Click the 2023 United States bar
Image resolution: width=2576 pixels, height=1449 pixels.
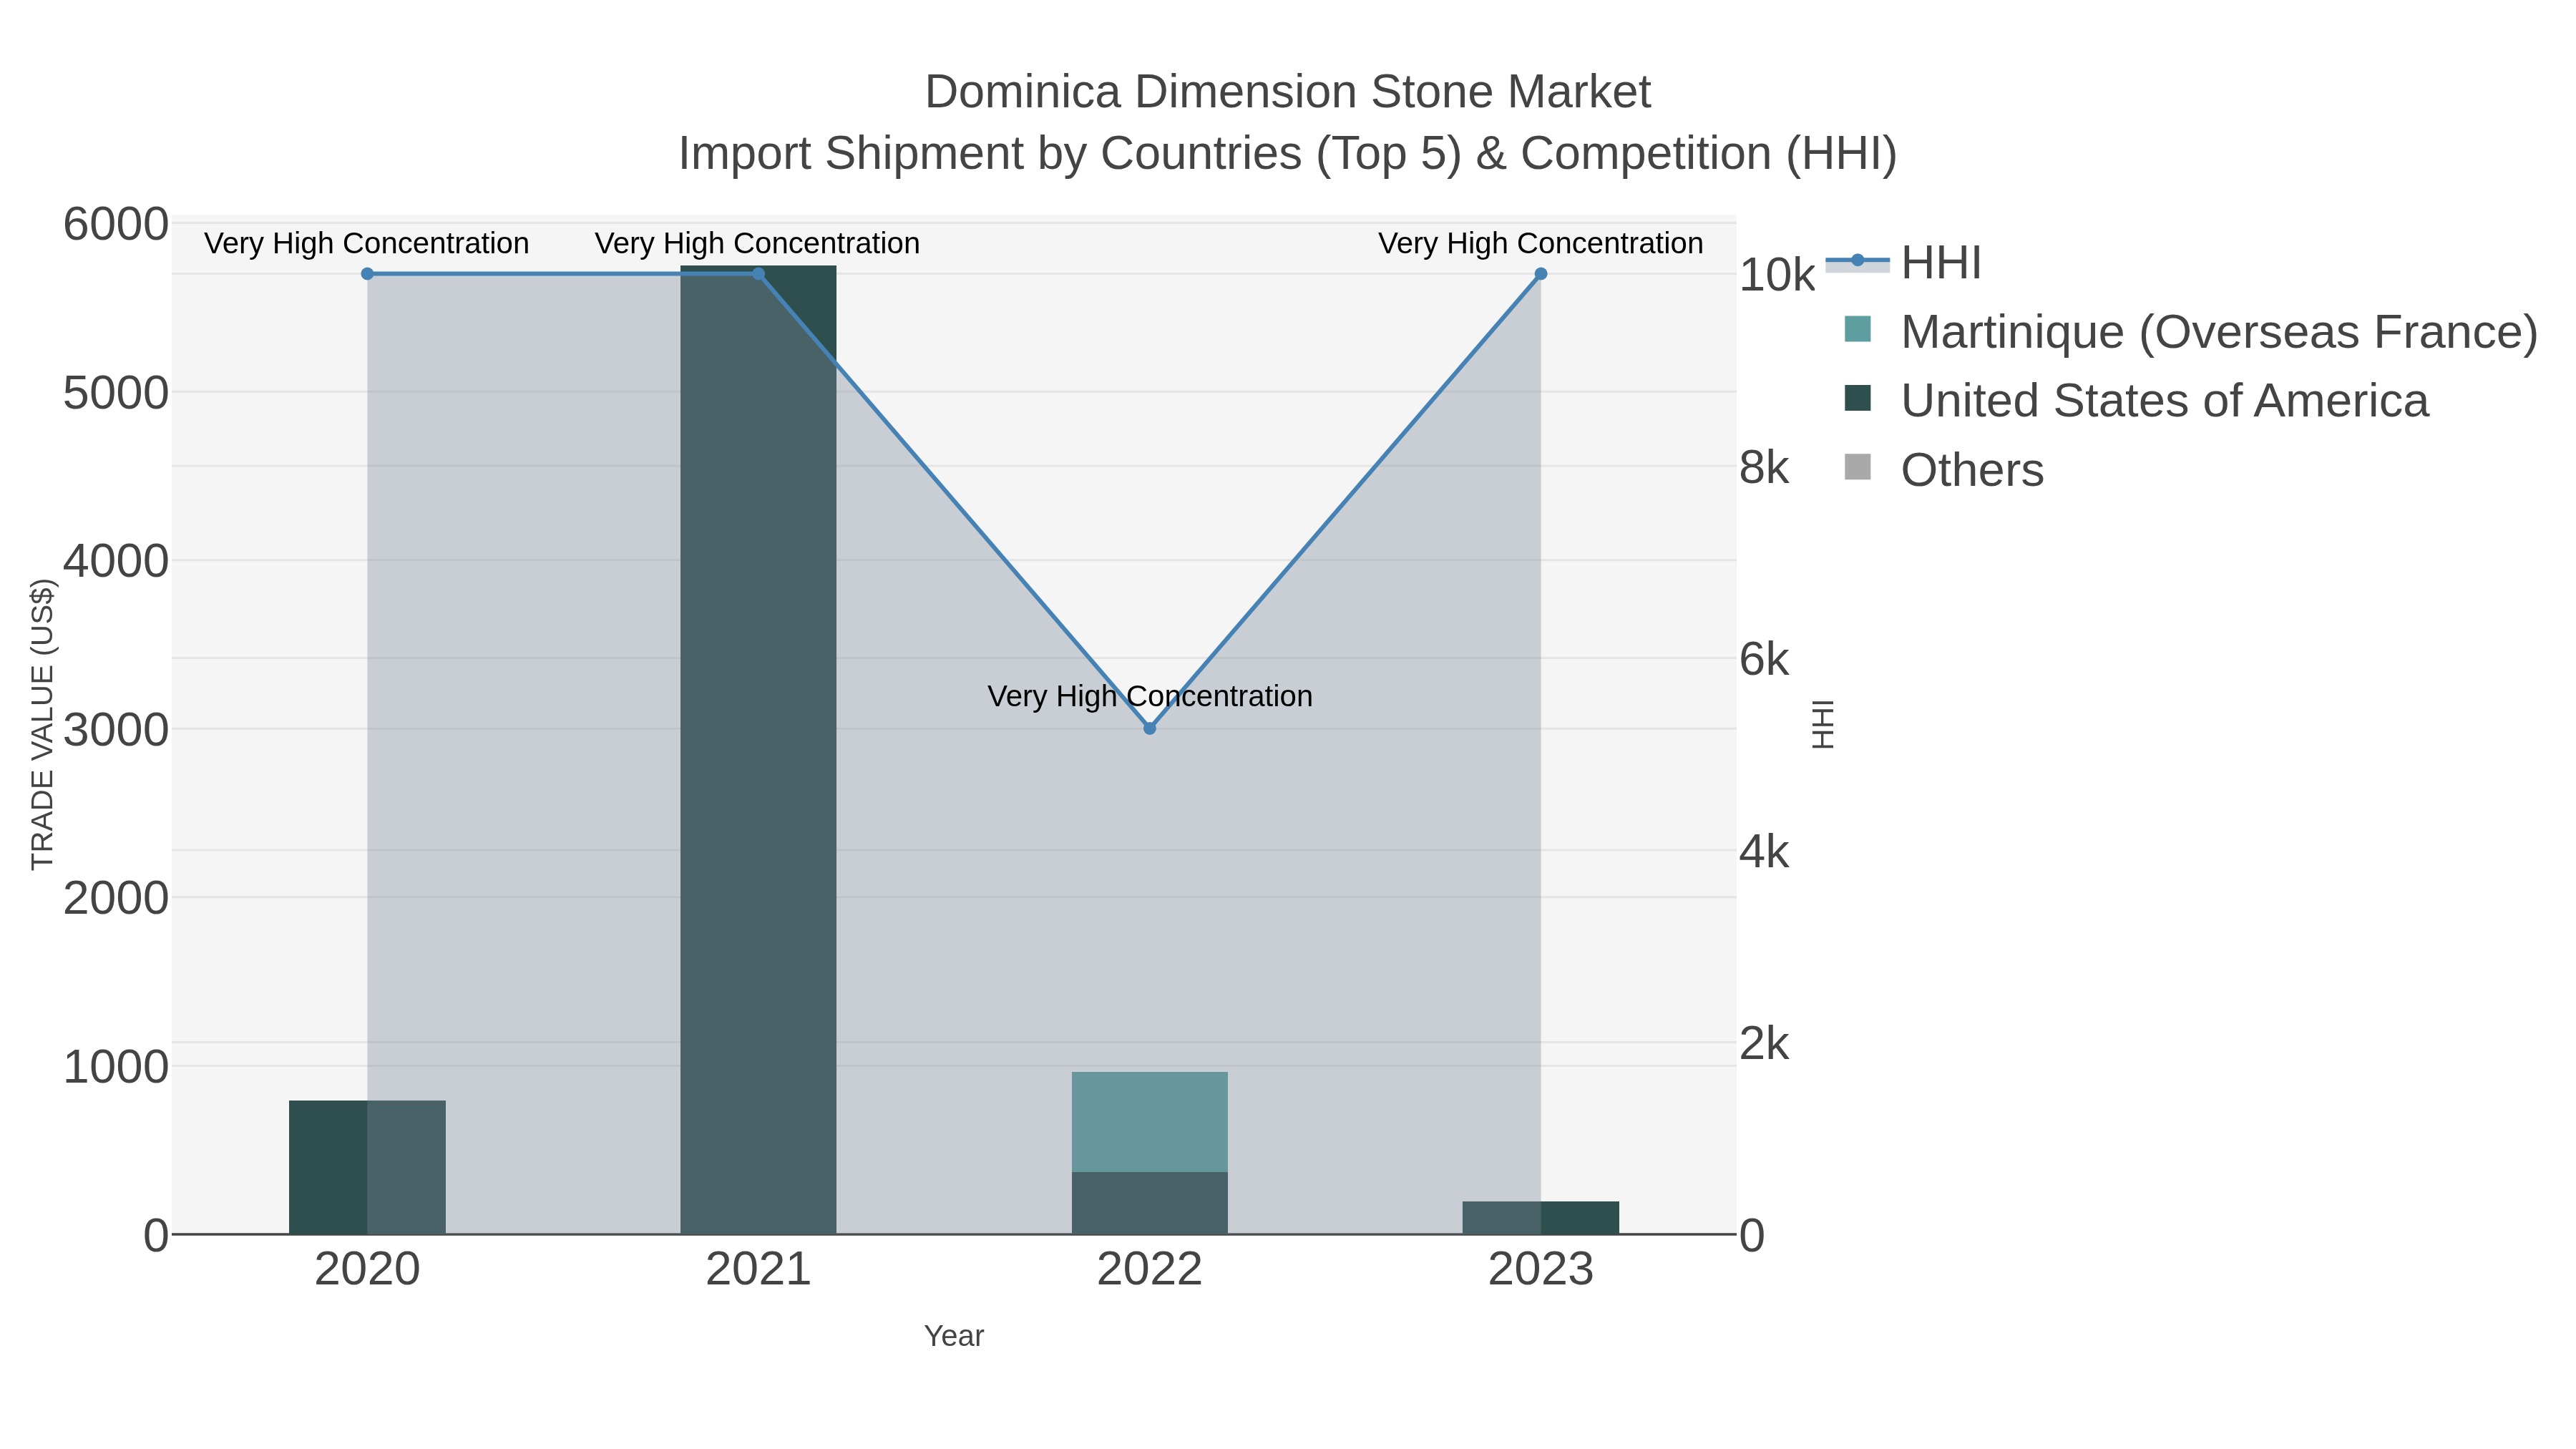pyautogui.click(x=1541, y=1218)
